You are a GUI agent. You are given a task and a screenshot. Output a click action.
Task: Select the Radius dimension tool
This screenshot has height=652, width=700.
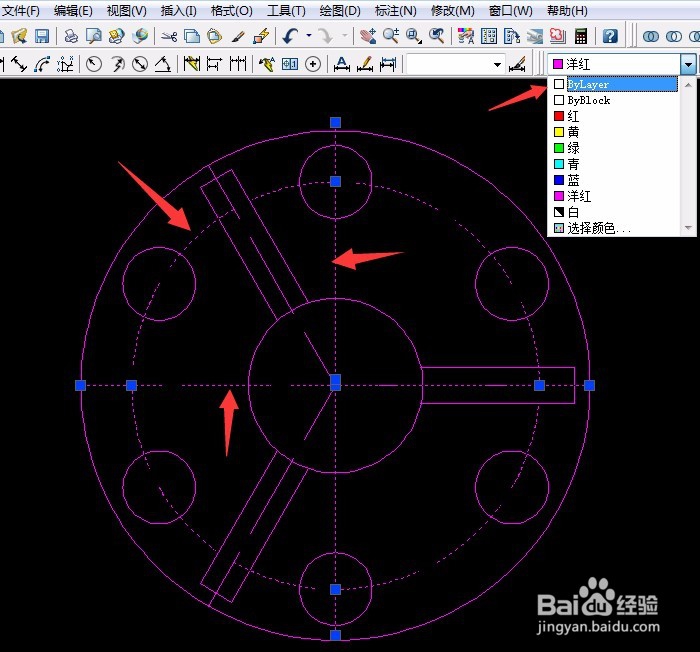pos(94,65)
